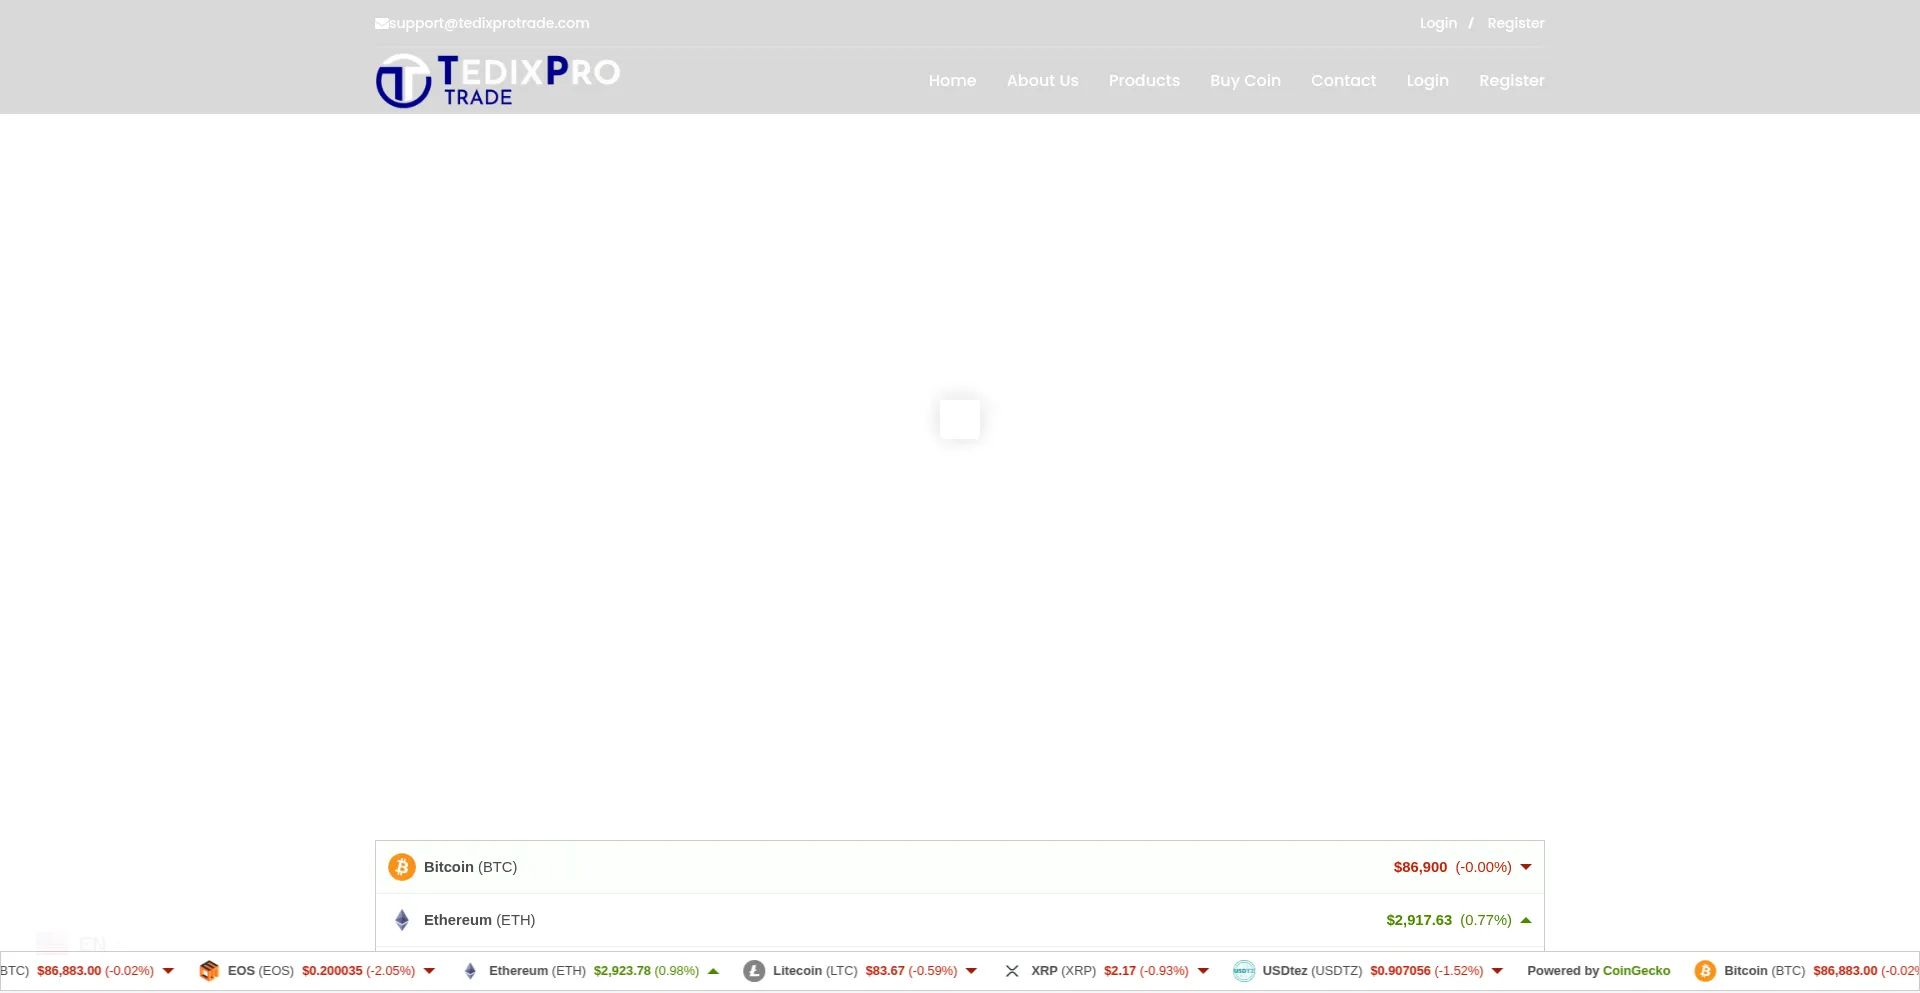Select Buy Coin from the navigation bar
The width and height of the screenshot is (1920, 993).
1245,81
